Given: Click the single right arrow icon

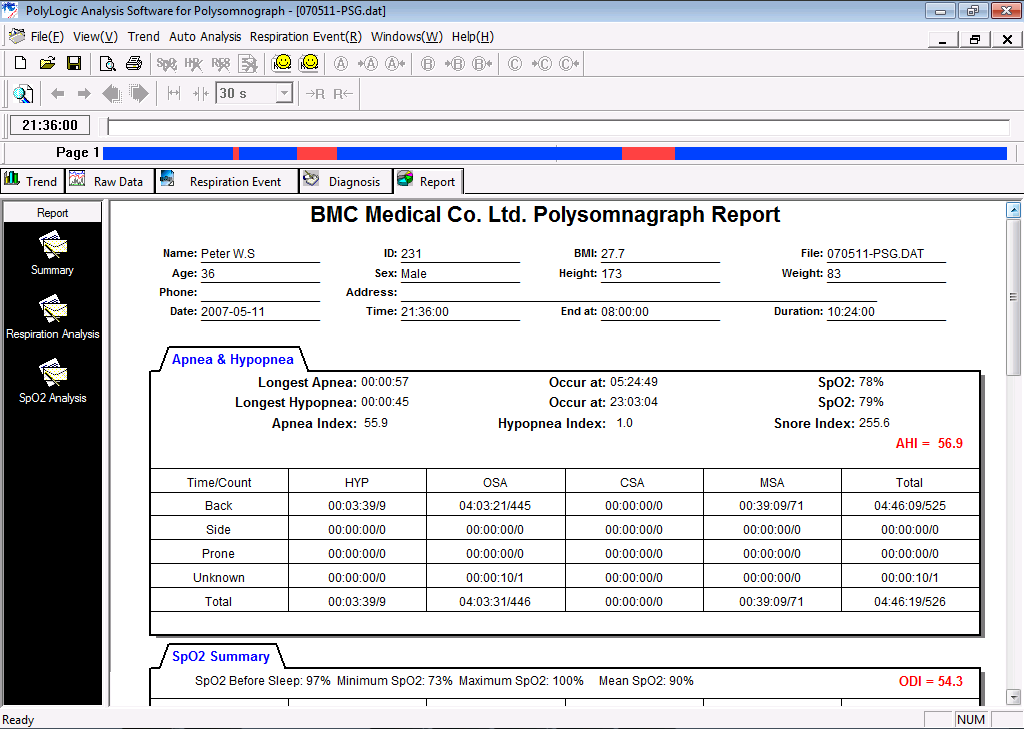Looking at the screenshot, I should click(x=84, y=93).
